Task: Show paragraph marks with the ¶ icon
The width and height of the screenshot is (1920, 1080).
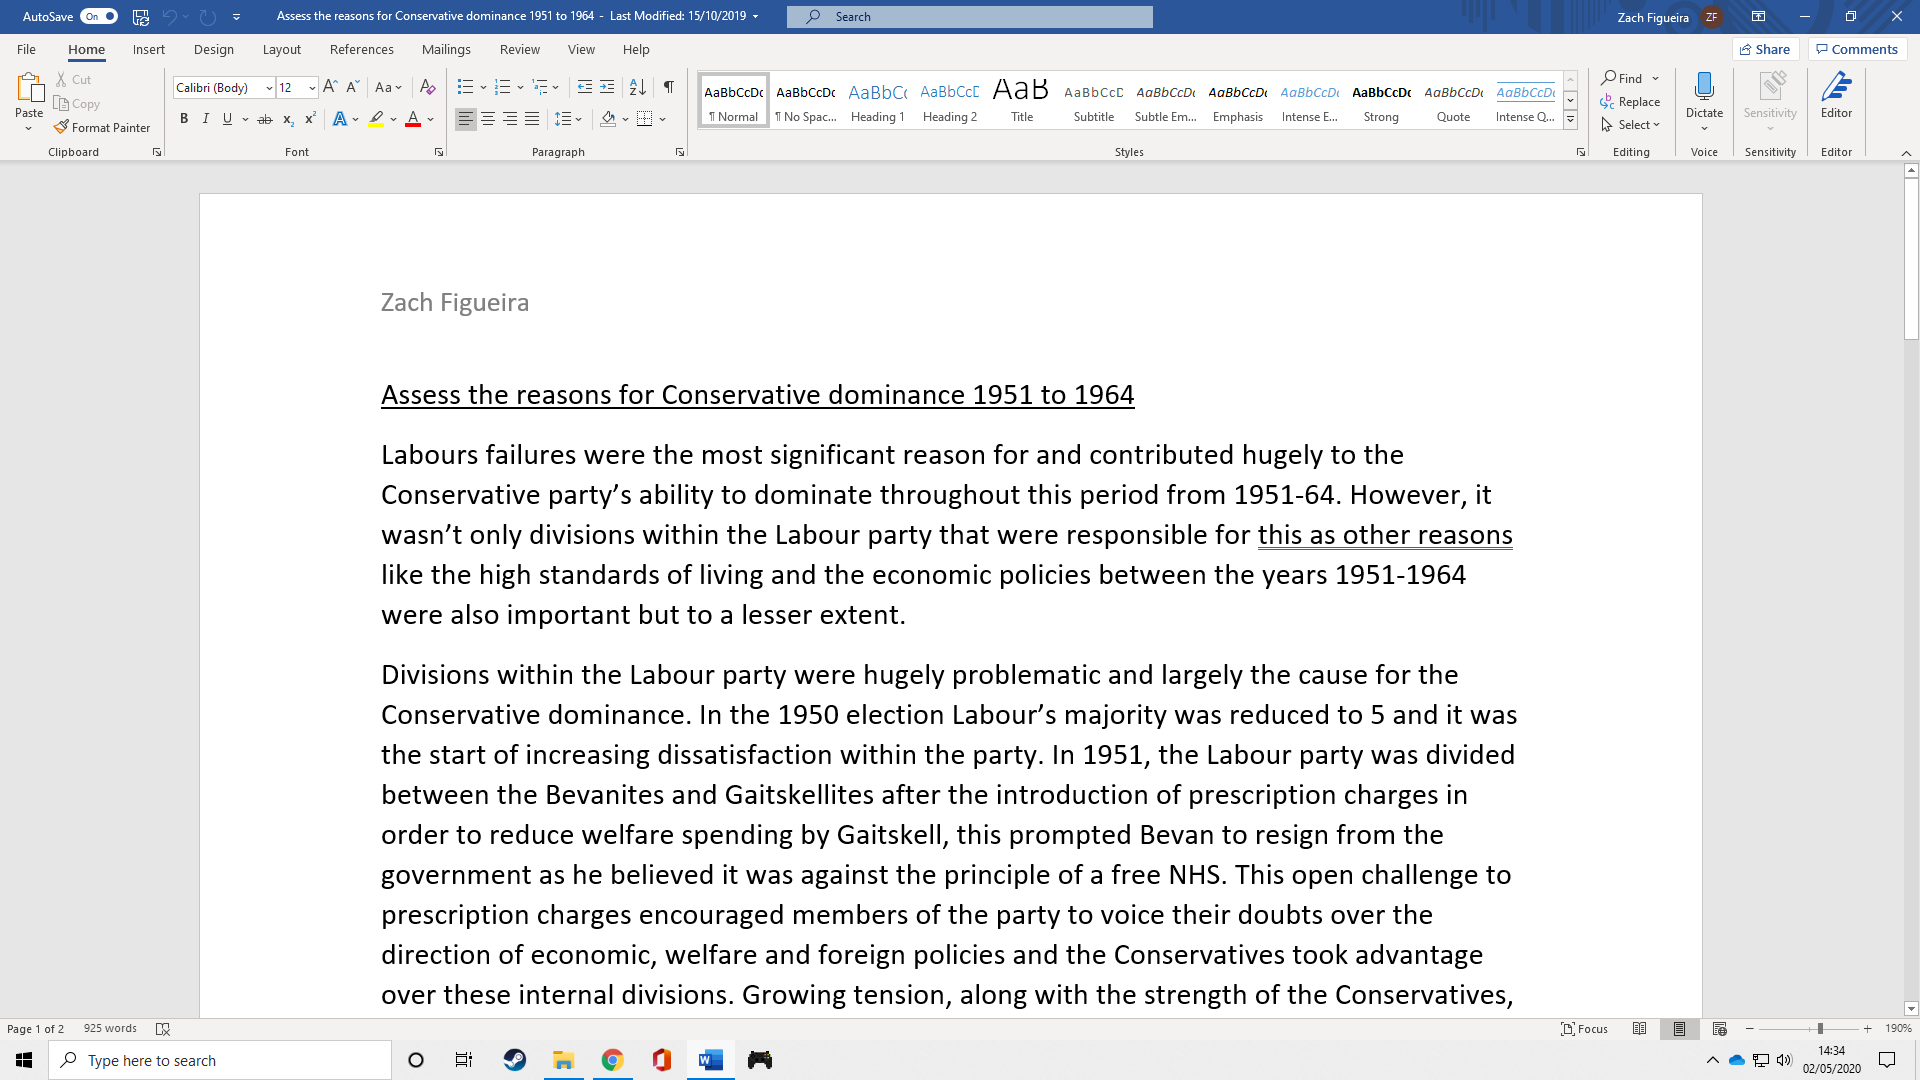Action: click(x=669, y=87)
